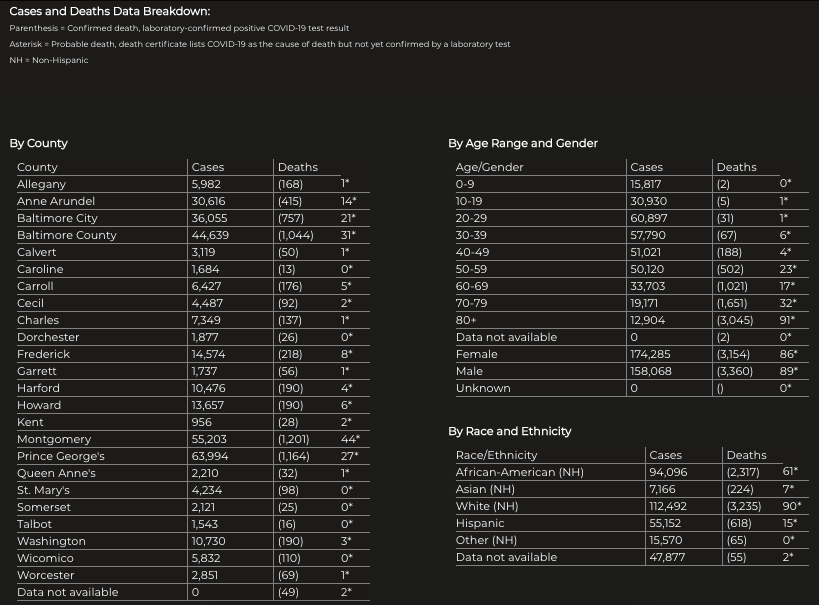Click the Worcester county row name
Viewport: 819px width, 605px height.
46,575
